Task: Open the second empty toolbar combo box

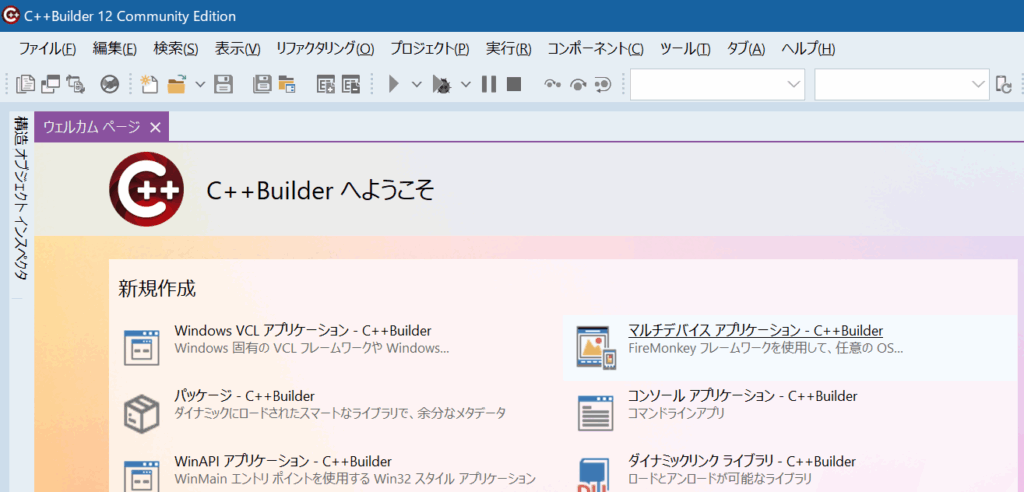Action: pyautogui.click(x=902, y=85)
